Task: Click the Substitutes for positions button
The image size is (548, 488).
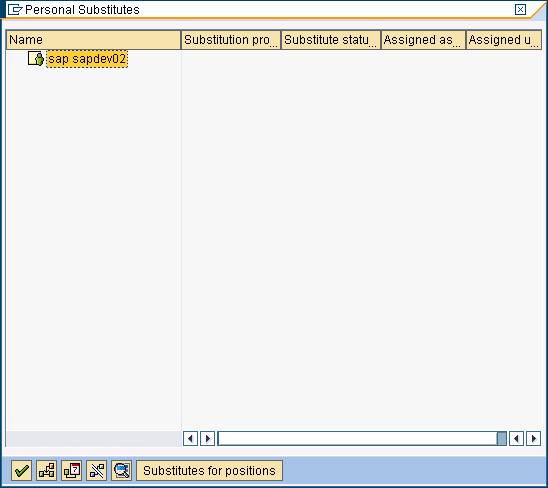Action: pos(209,471)
